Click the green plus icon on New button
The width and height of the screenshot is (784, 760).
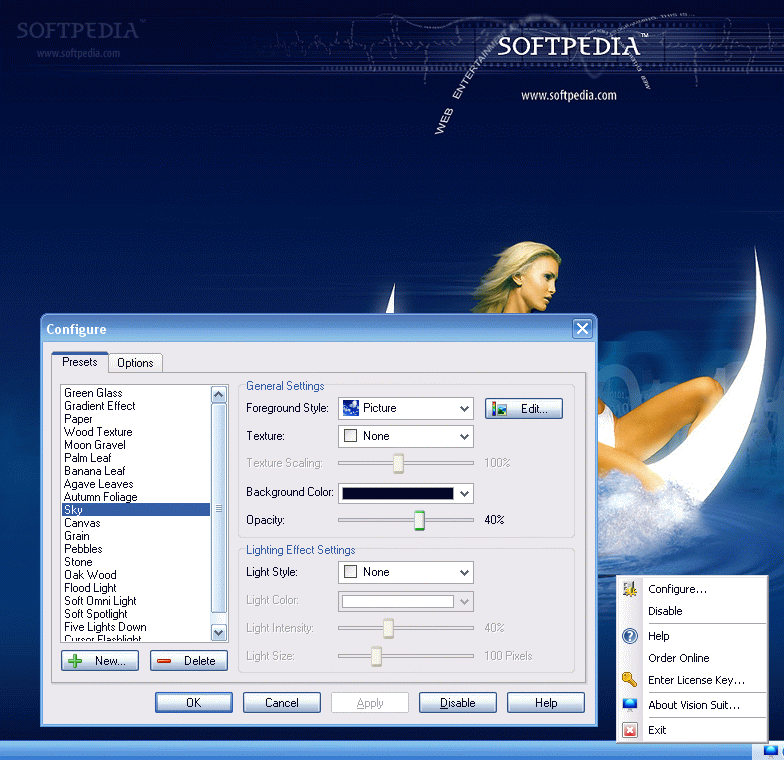click(75, 661)
